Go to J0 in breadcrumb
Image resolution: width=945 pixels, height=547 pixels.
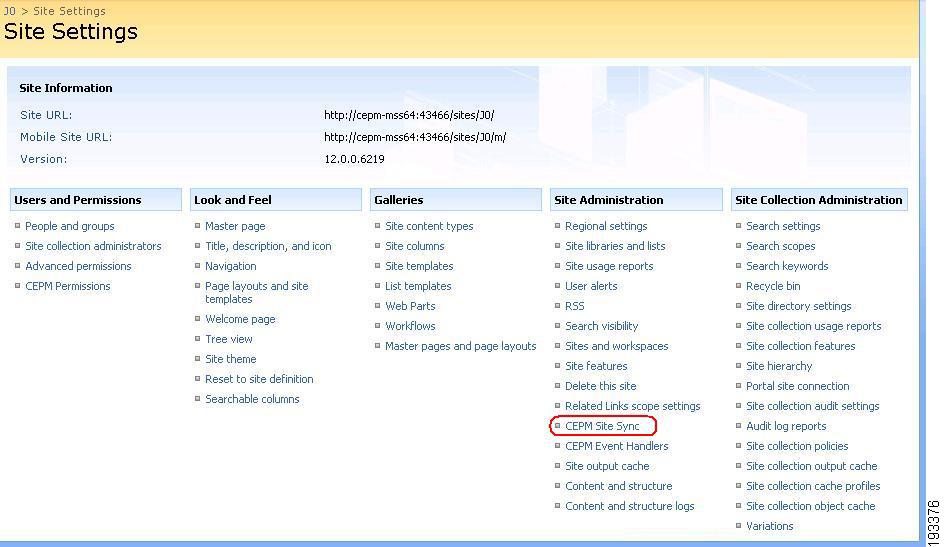click(10, 11)
